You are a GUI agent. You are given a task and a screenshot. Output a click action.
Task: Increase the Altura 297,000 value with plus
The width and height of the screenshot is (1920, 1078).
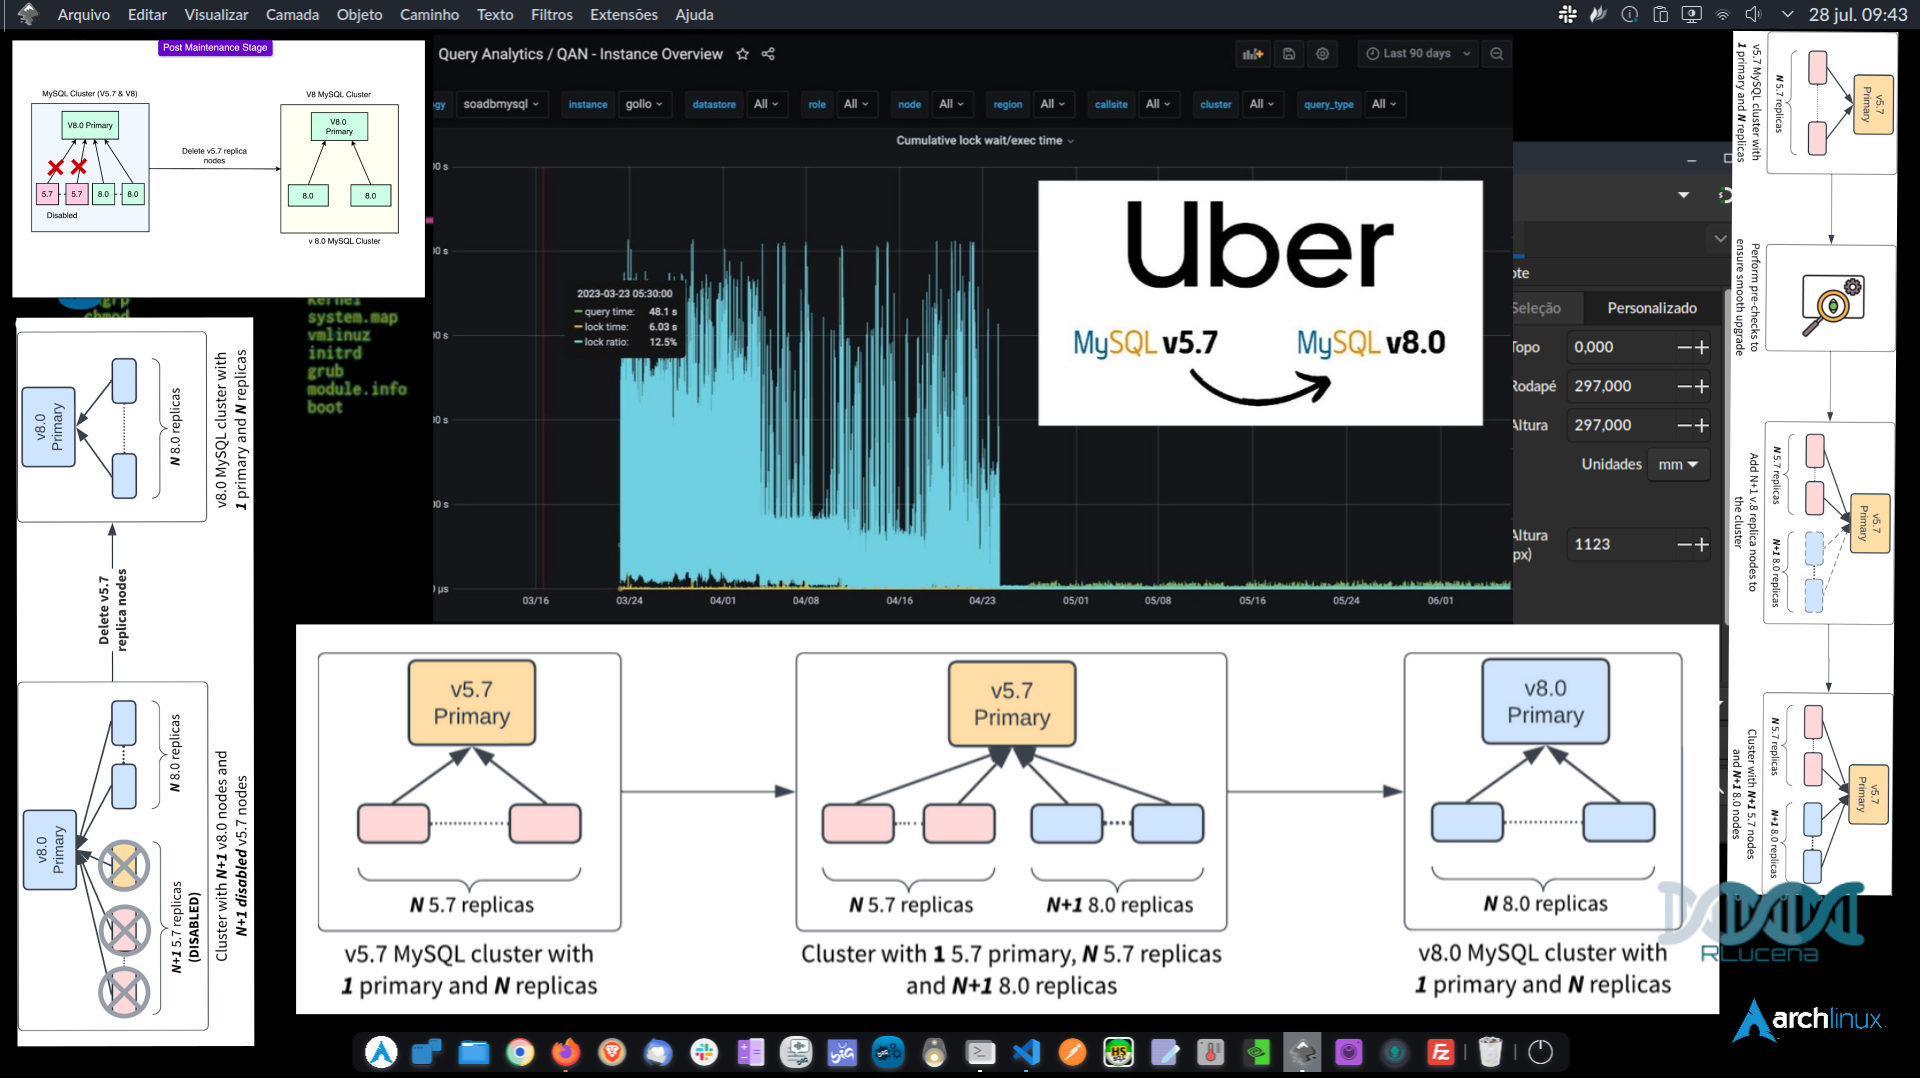[x=1702, y=425]
